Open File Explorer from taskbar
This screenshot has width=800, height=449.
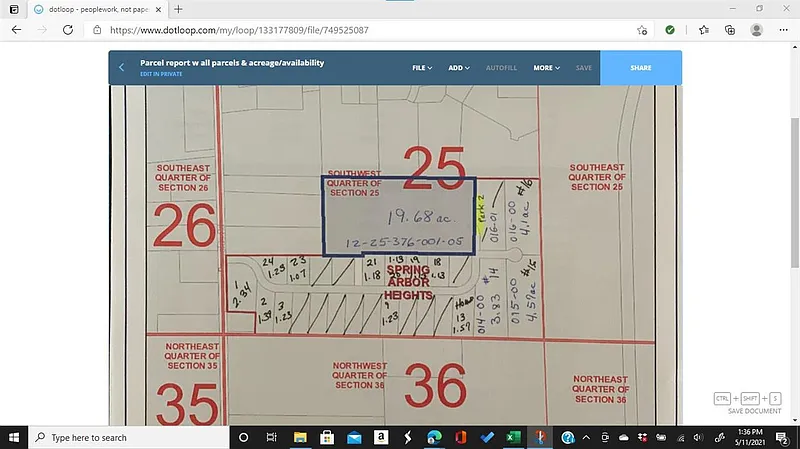(300, 437)
